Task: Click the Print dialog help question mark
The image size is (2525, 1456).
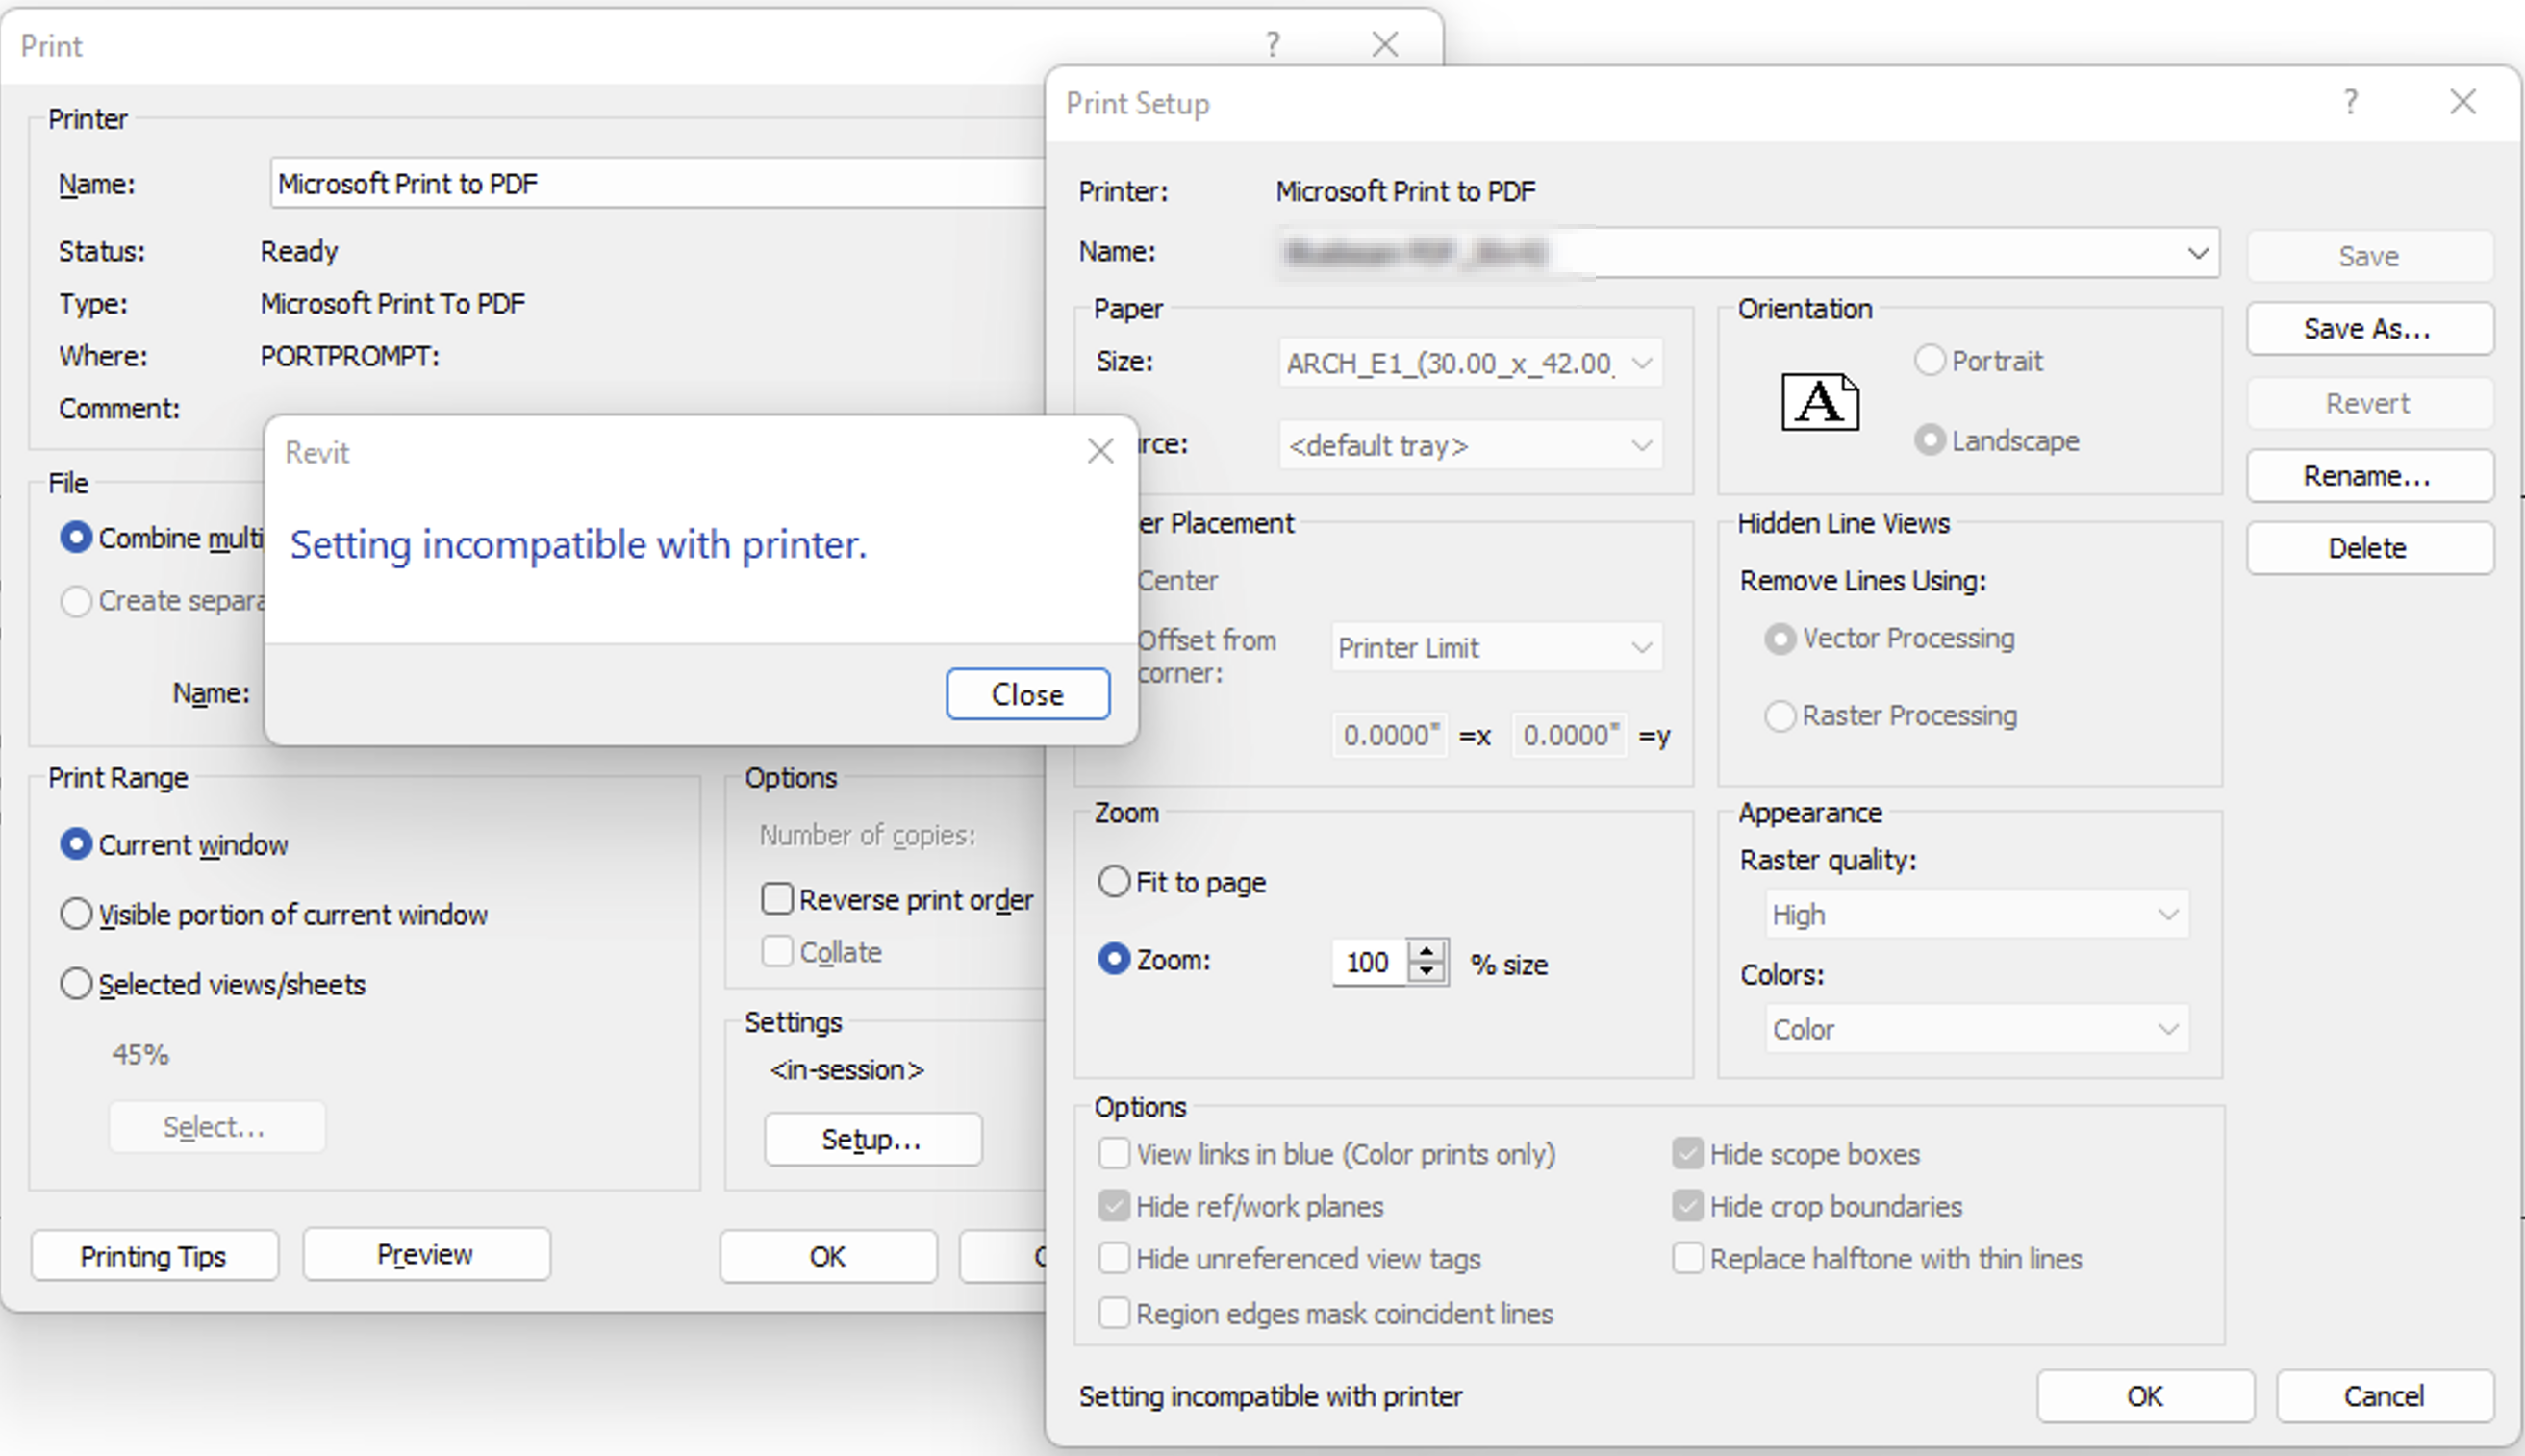Action: point(1272,44)
